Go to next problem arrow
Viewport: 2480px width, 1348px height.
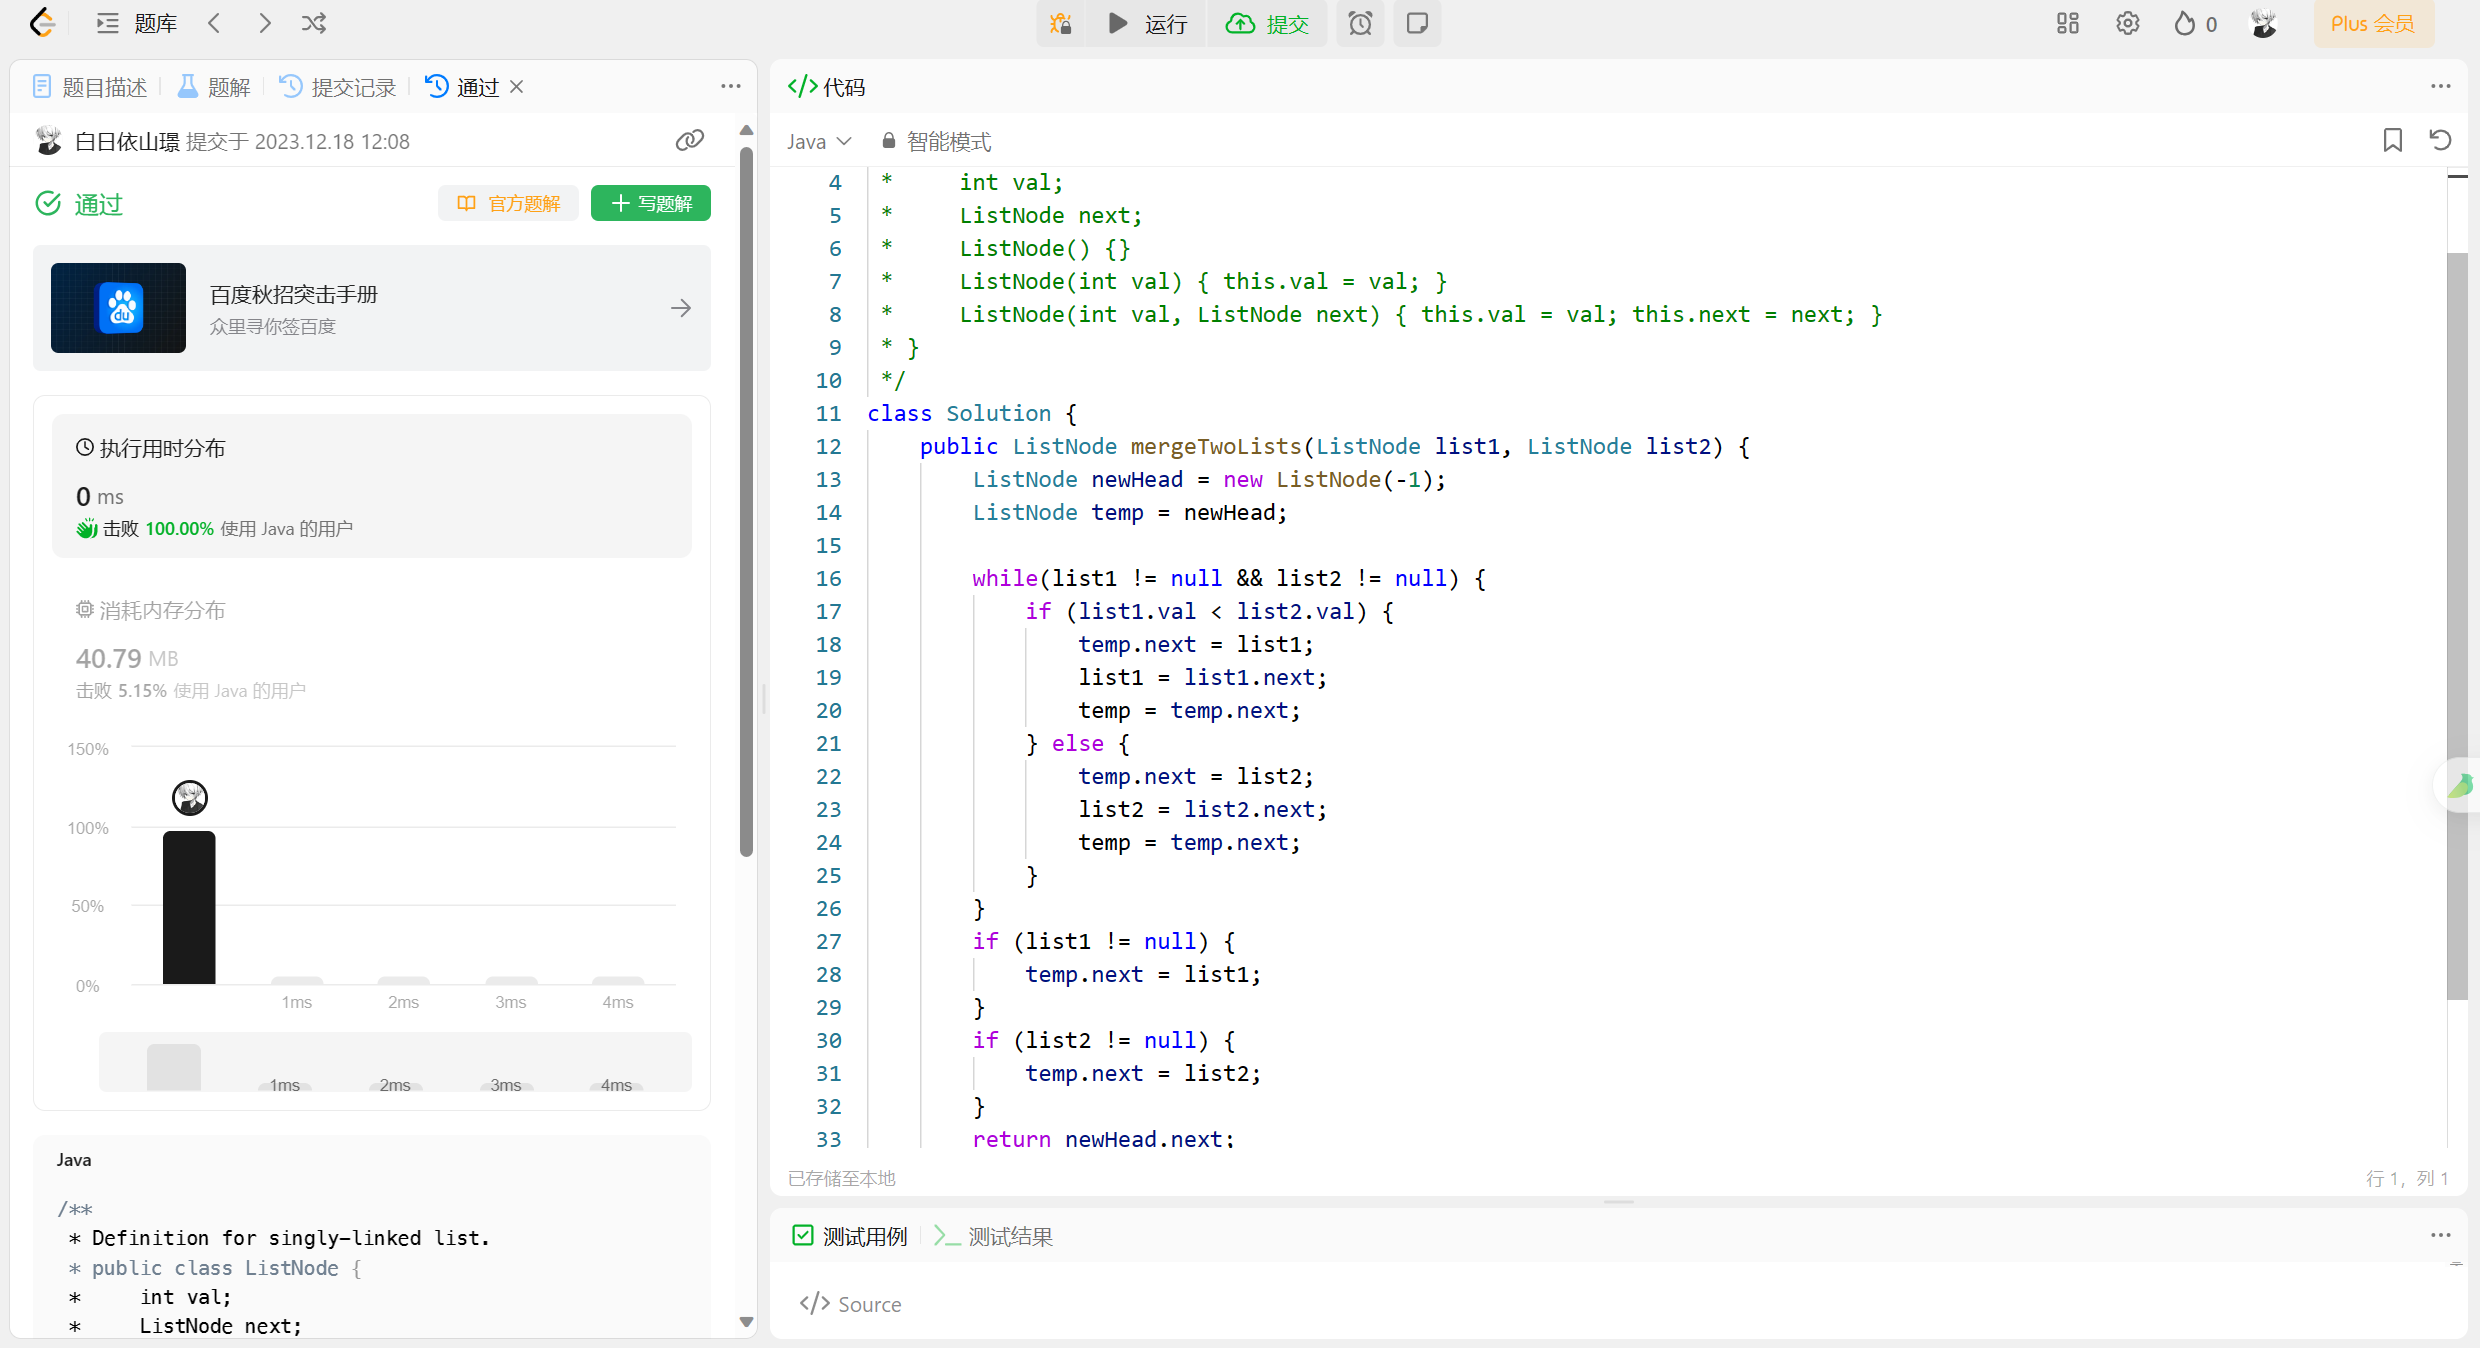(x=264, y=23)
